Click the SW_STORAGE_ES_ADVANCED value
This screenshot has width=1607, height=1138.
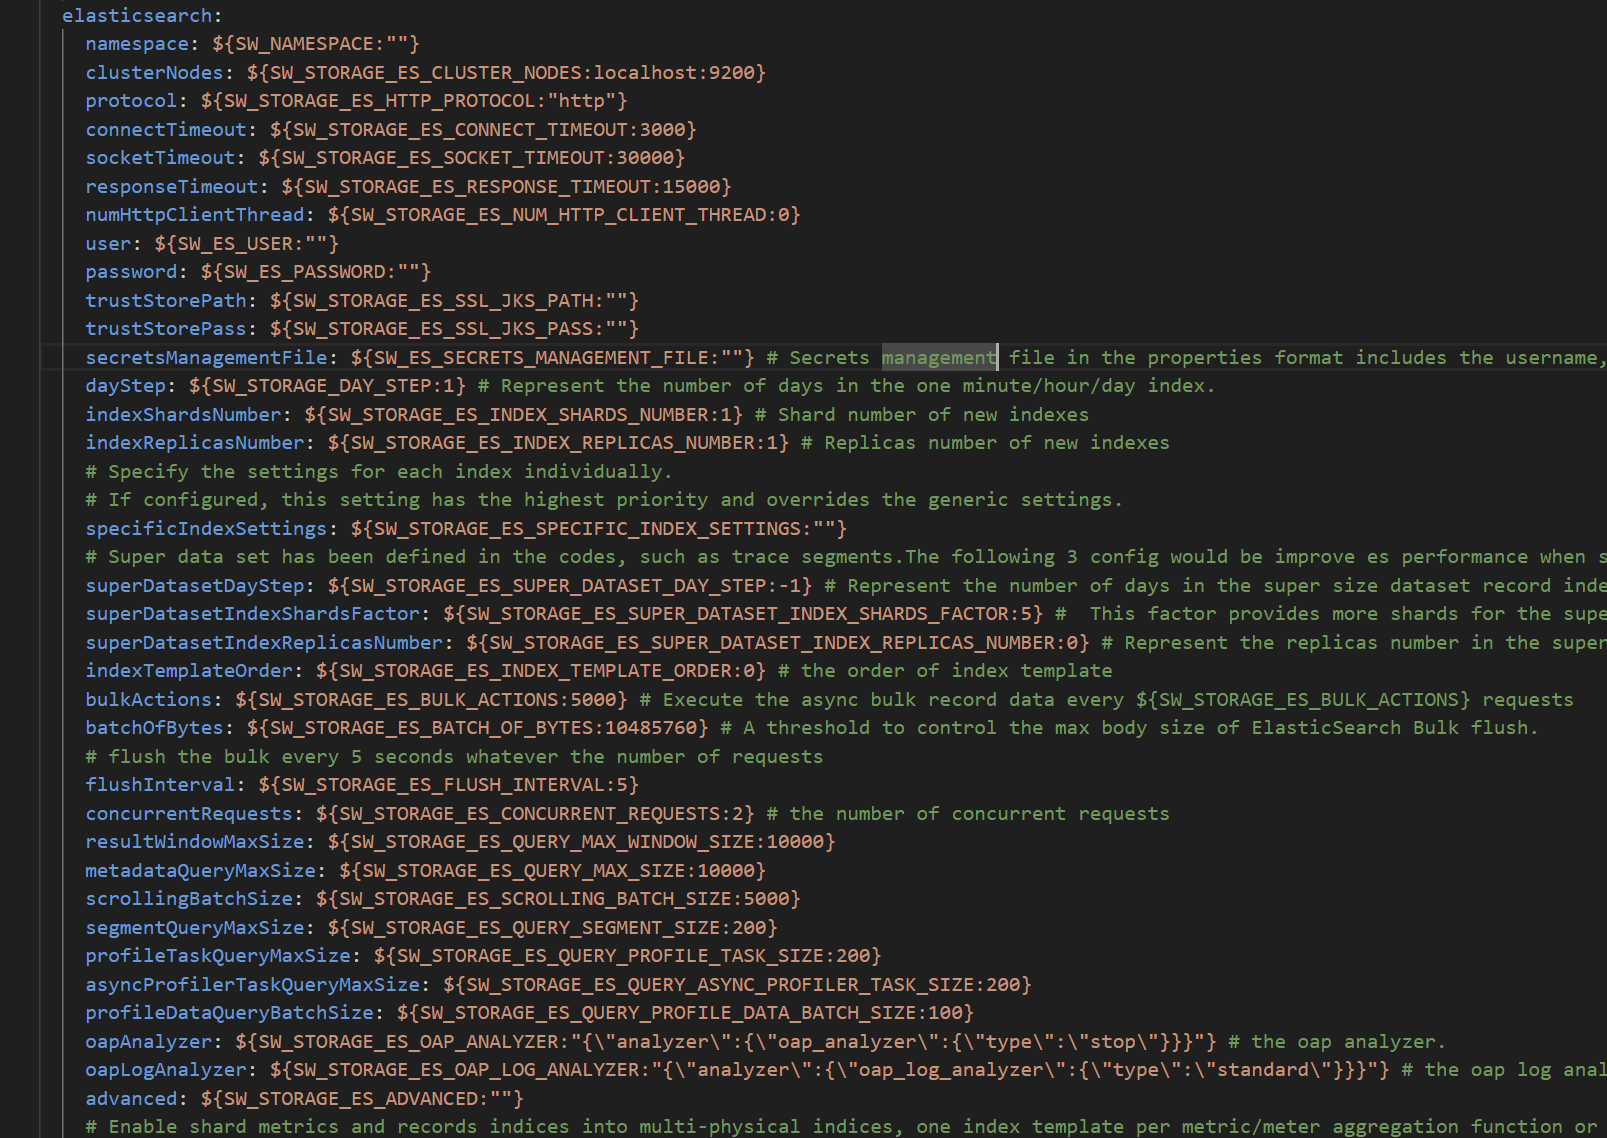coord(362,1099)
